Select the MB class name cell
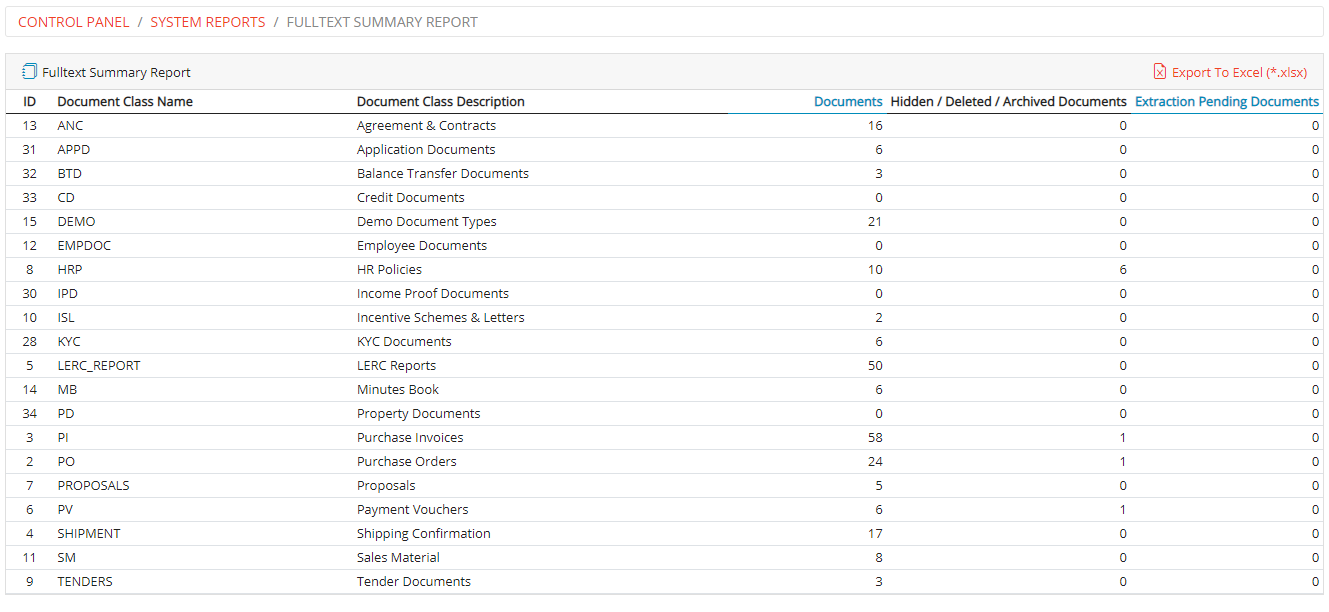This screenshot has height=612, width=1329. [67, 390]
